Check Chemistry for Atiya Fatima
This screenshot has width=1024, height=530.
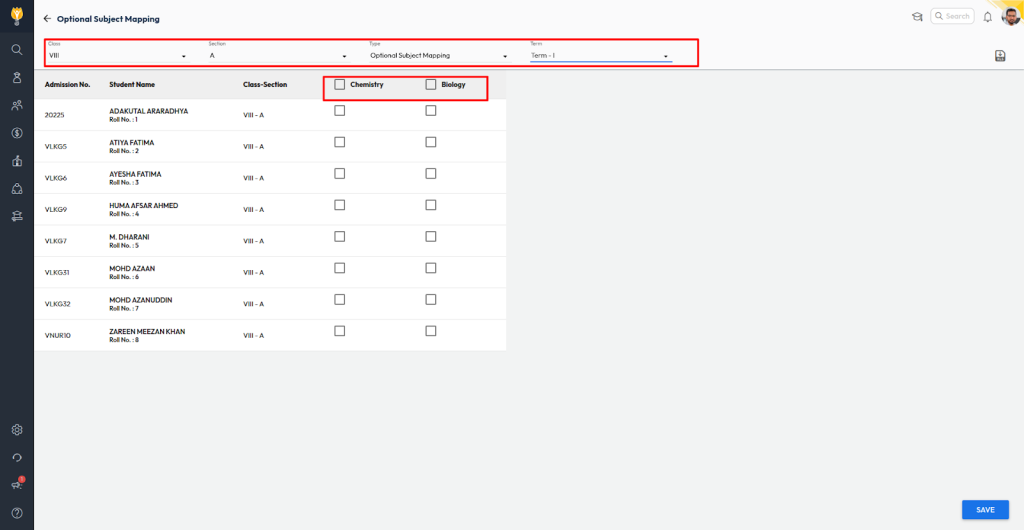(340, 142)
